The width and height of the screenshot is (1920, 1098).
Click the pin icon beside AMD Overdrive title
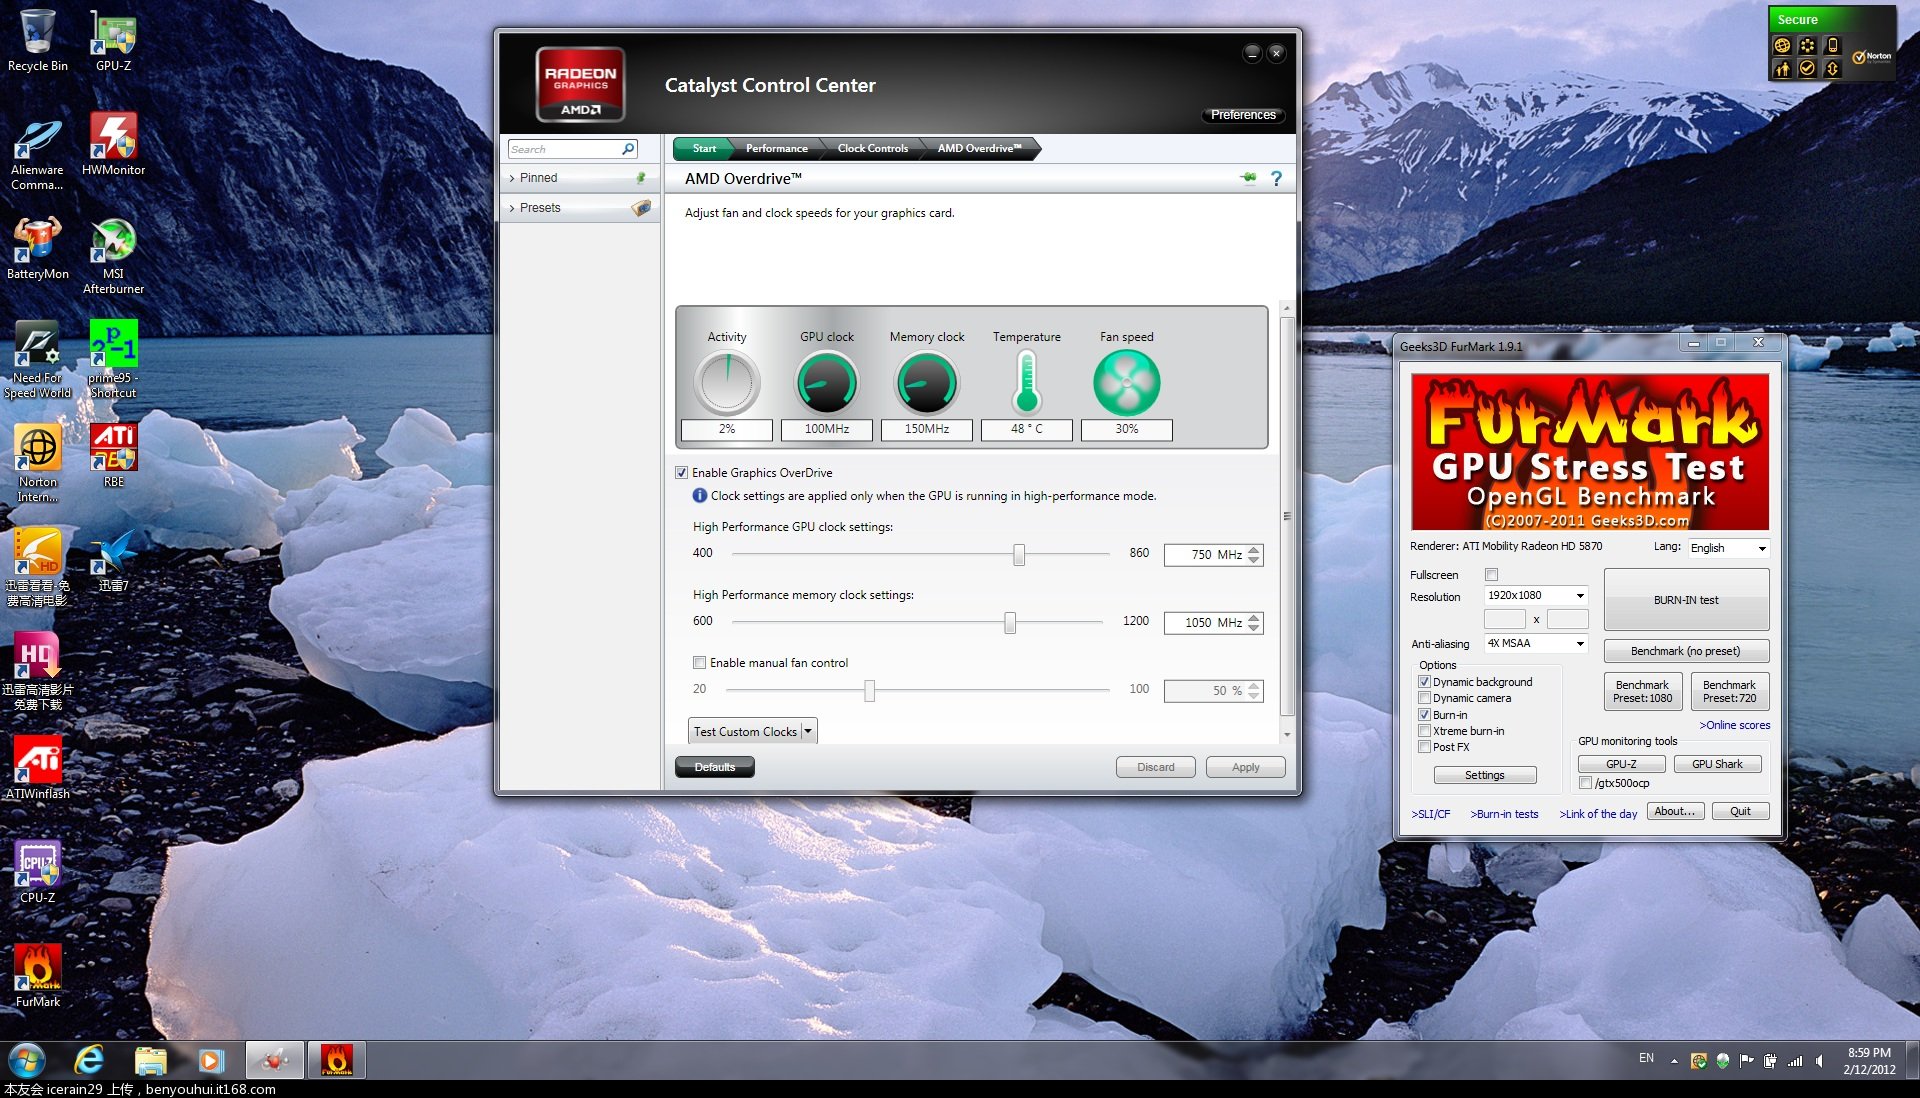pyautogui.click(x=1249, y=178)
